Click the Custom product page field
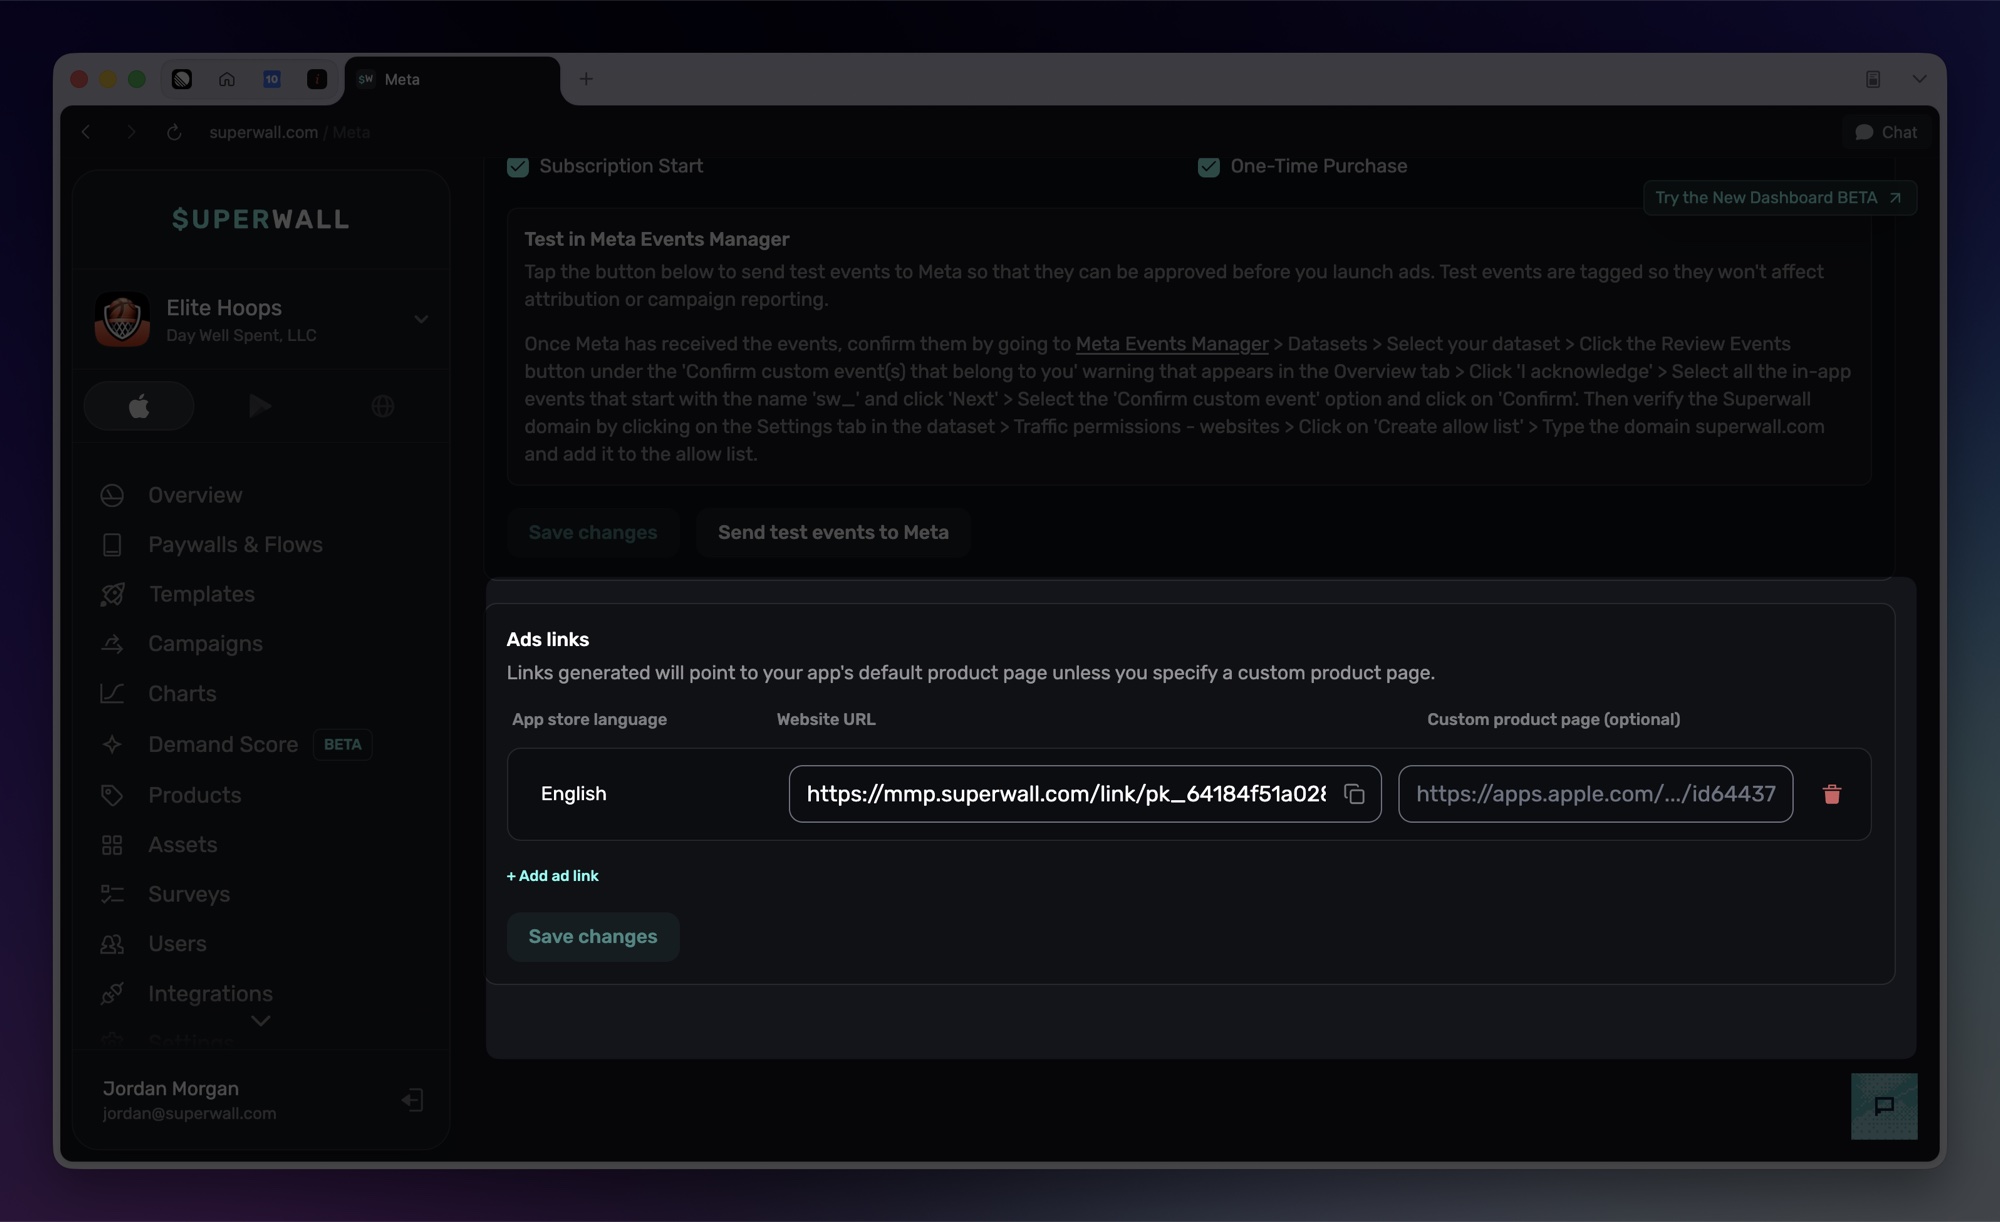 pos(1596,794)
